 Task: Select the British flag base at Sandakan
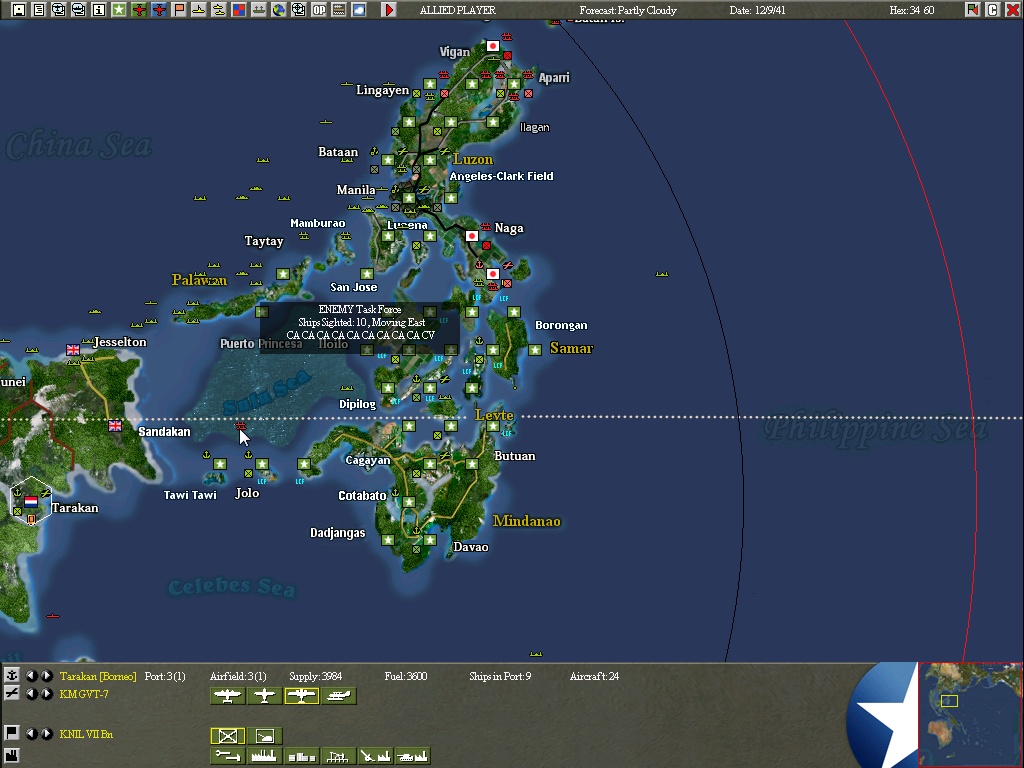click(x=115, y=426)
